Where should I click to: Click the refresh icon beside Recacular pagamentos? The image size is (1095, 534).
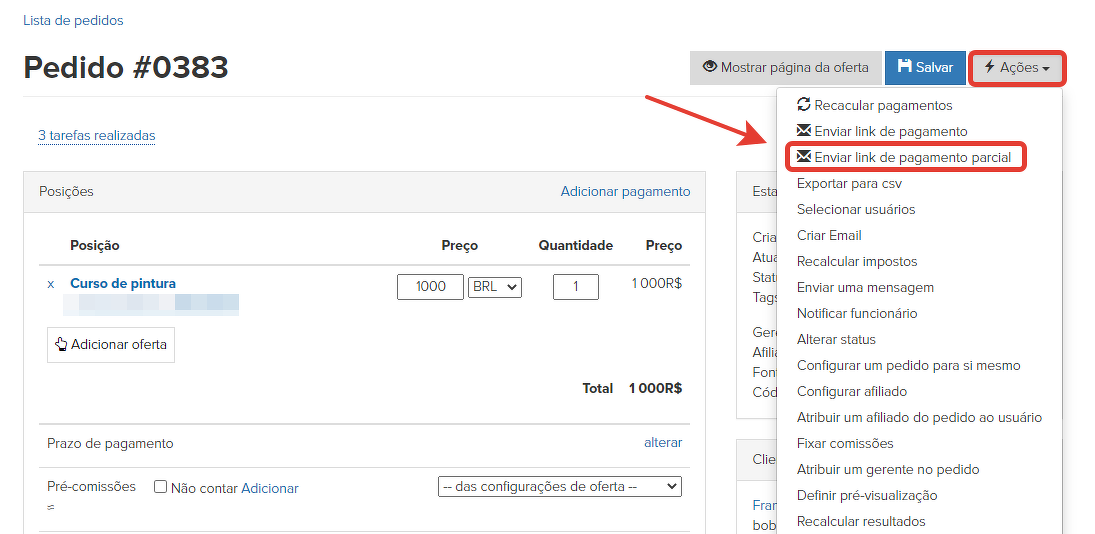coord(804,105)
